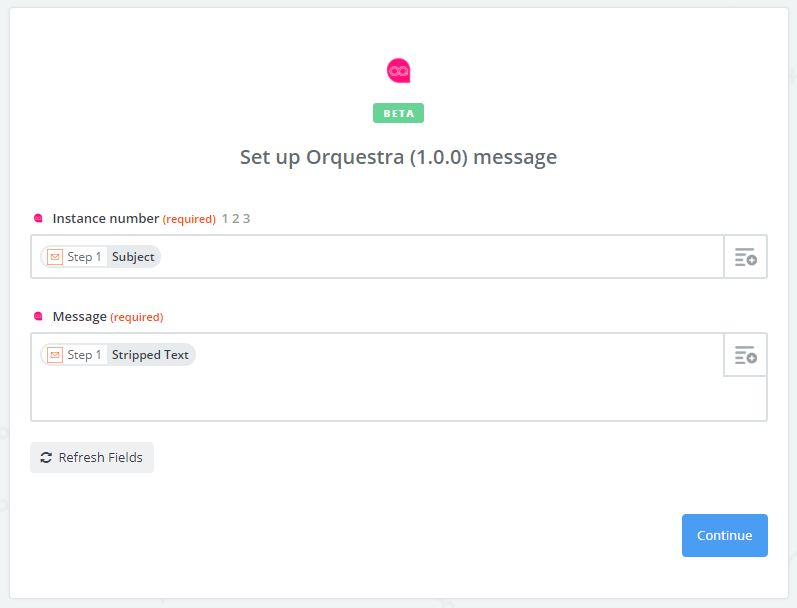Click the pink Orquestra logo at top
The width and height of the screenshot is (797, 608).
click(x=398, y=71)
